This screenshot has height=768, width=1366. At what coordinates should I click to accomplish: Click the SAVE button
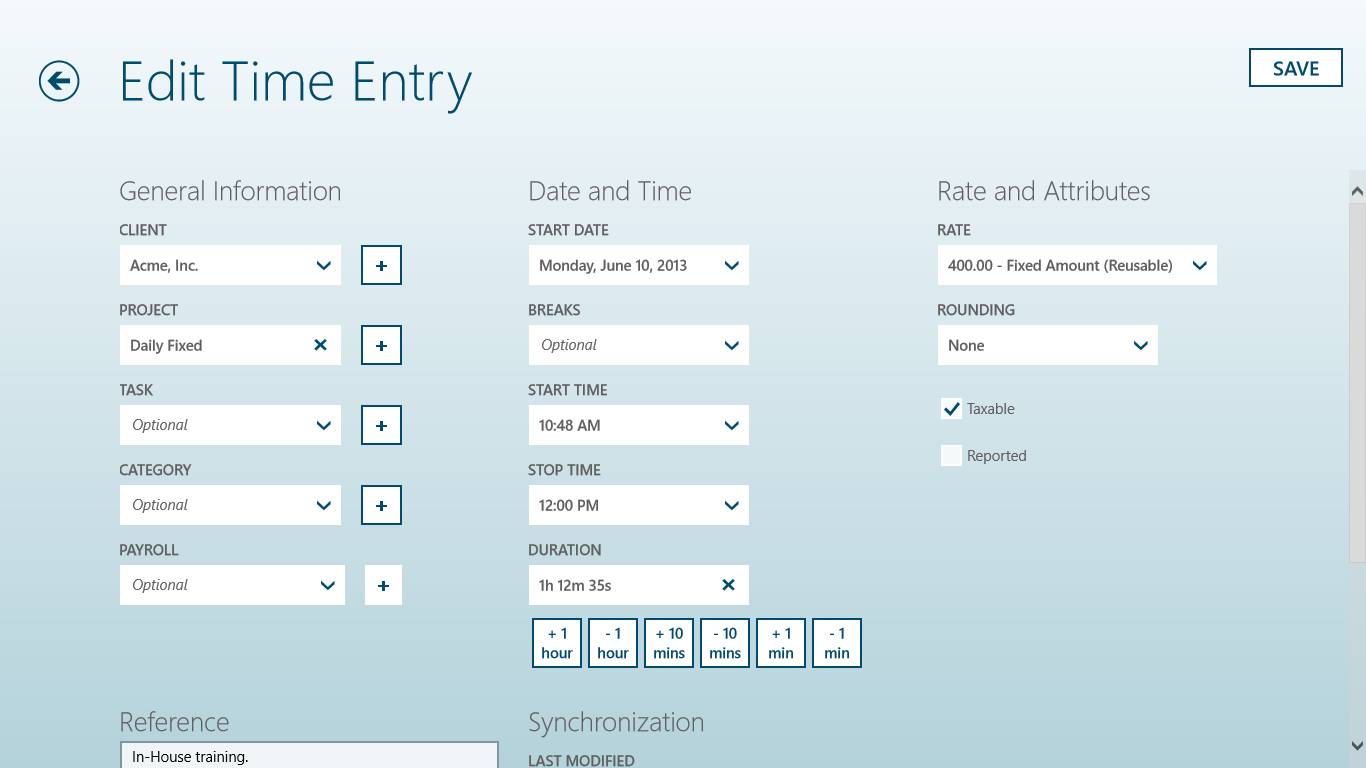[x=1295, y=68]
